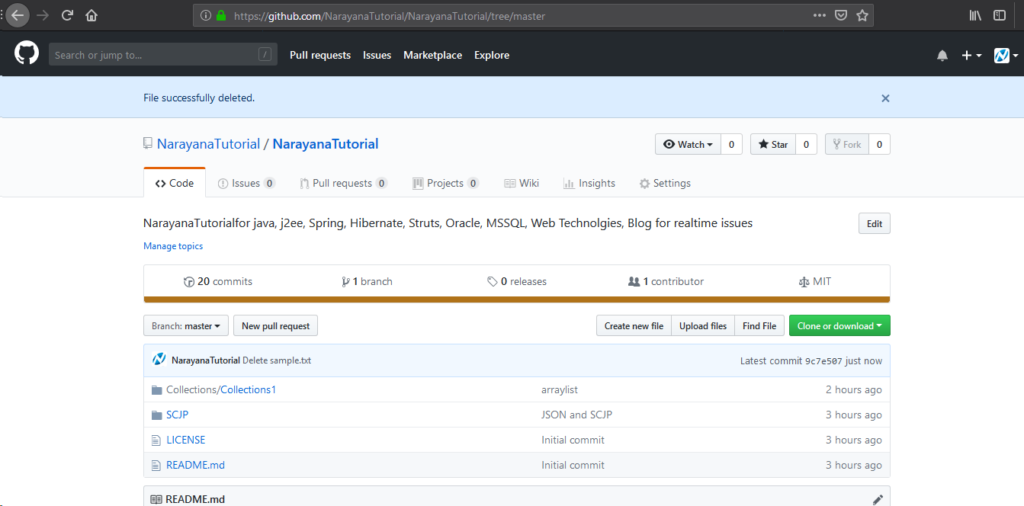
Task: Click the NarayanaTutorial commit author avatar
Action: click(159, 360)
